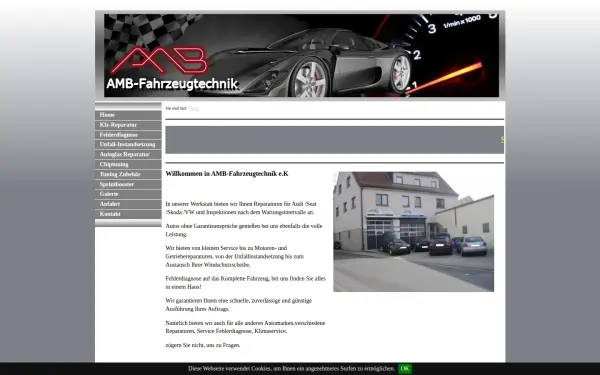Open the Home menu item

coord(128,115)
